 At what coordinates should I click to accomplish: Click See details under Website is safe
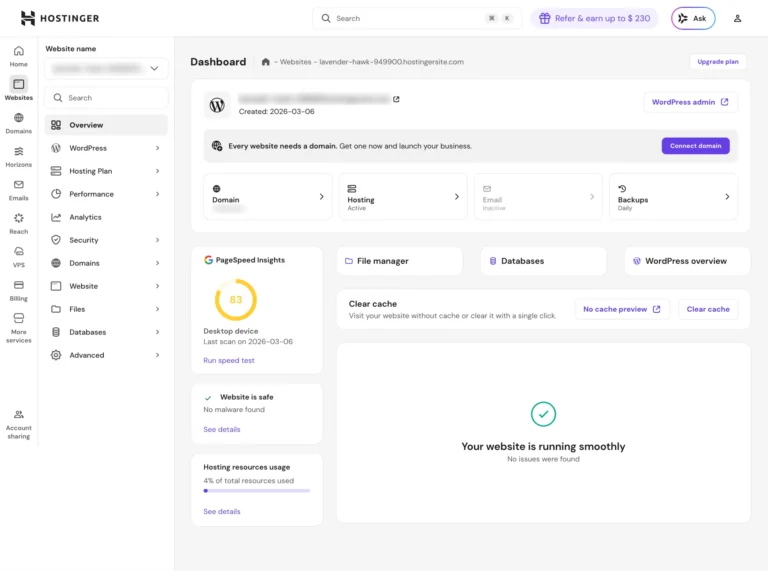click(x=222, y=429)
